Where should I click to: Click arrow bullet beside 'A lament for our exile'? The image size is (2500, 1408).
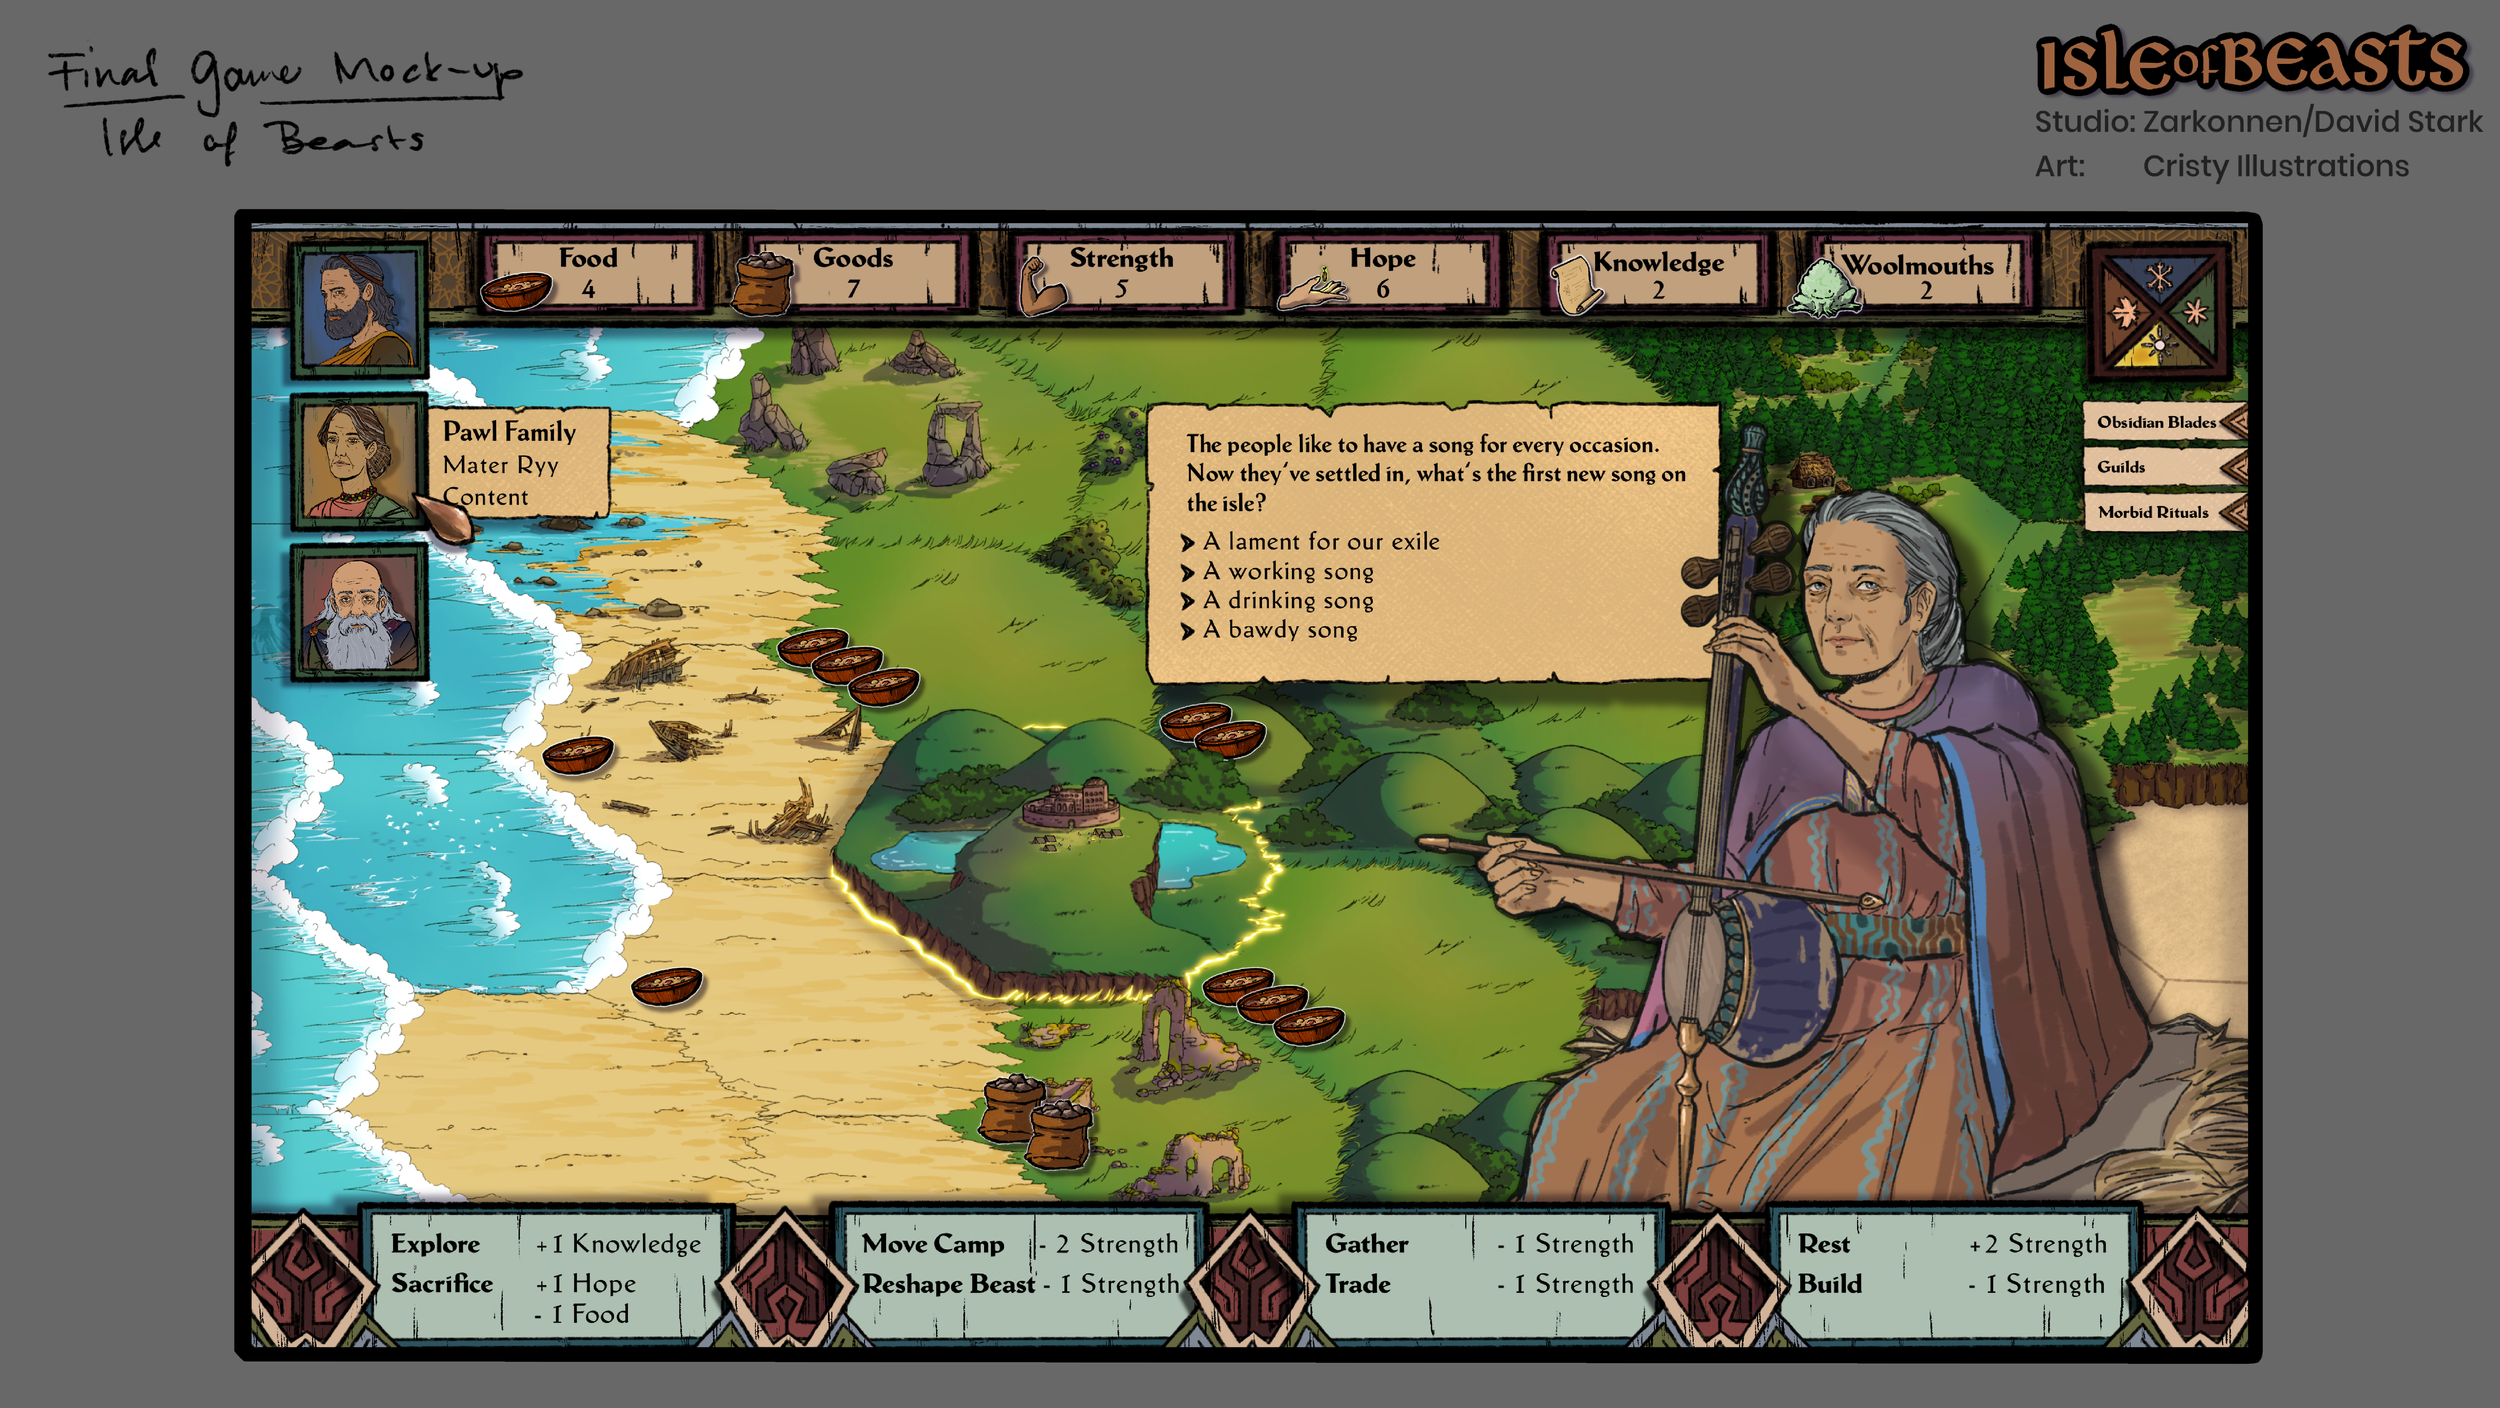click(1188, 543)
